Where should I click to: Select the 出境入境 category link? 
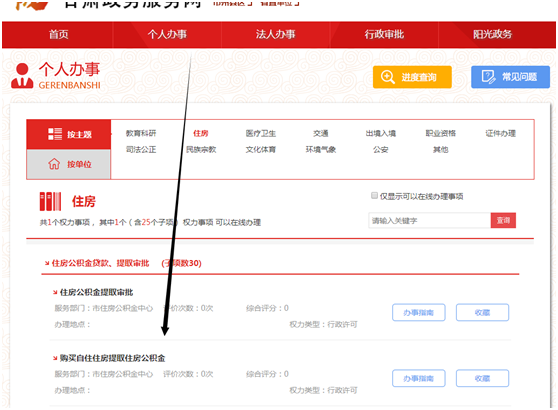[x=380, y=133]
